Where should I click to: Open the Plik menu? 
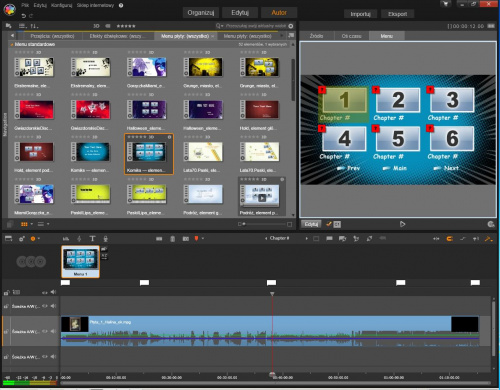tap(25, 5)
